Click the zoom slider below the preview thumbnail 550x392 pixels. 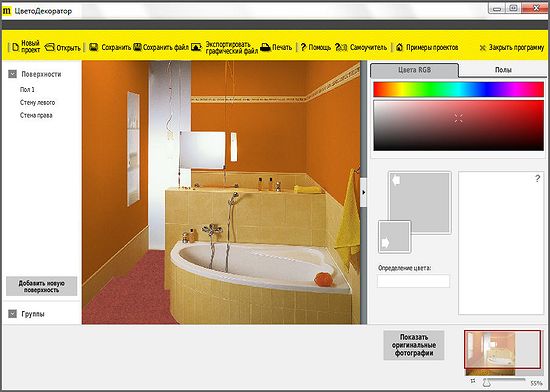pos(504,381)
